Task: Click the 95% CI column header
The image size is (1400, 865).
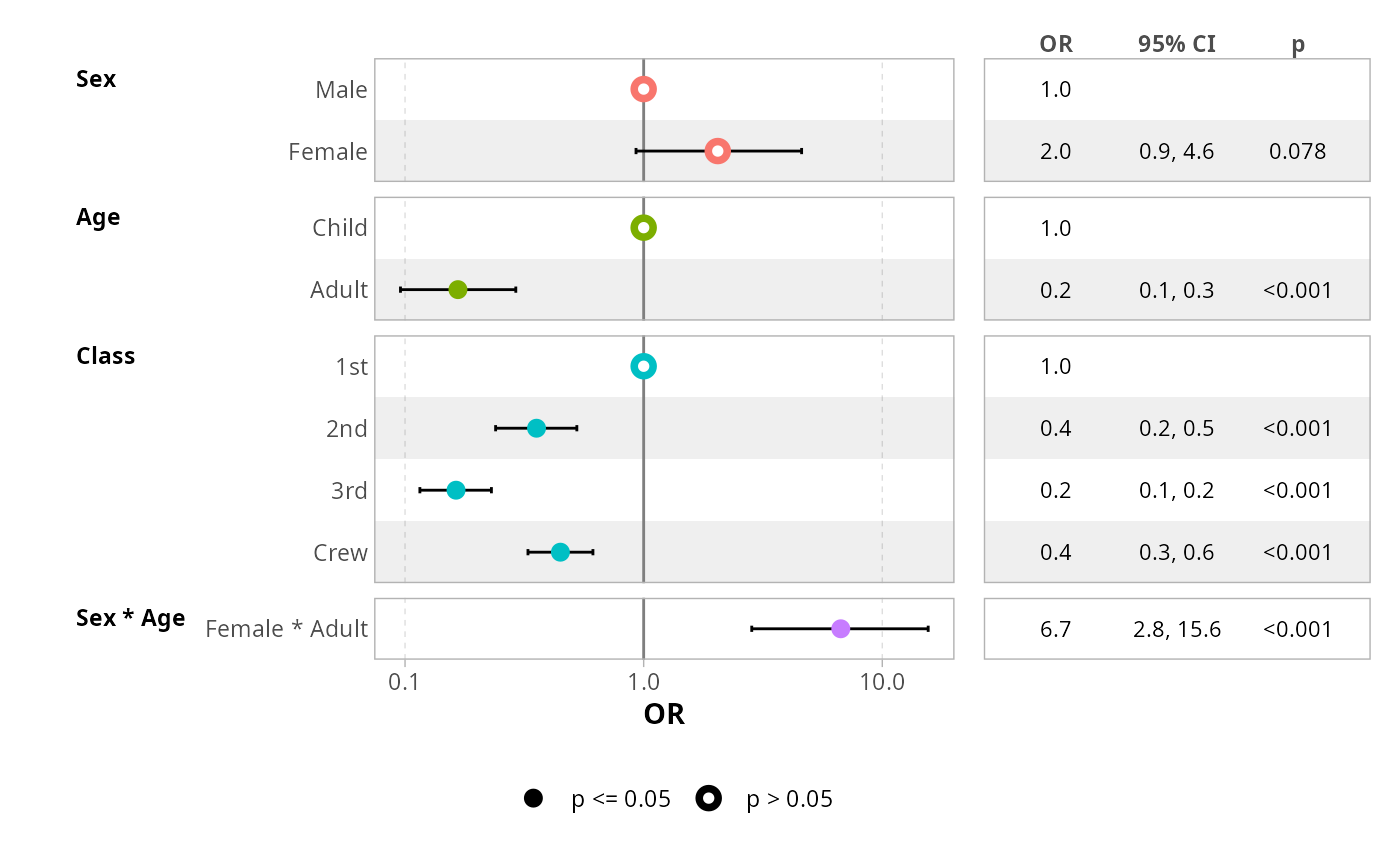Action: 1176,44
